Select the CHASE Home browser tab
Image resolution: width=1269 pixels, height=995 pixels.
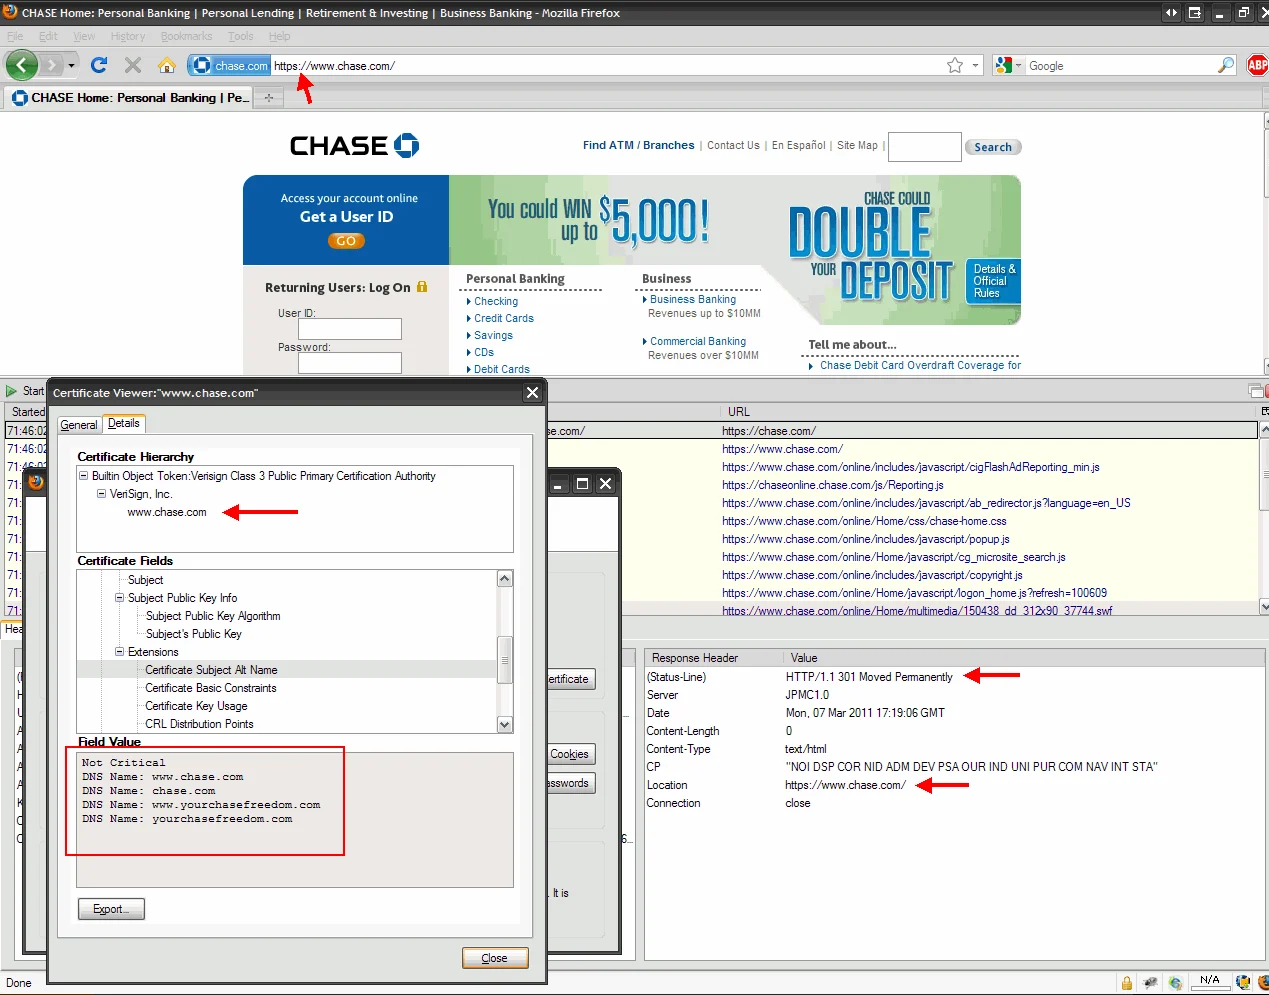129,98
